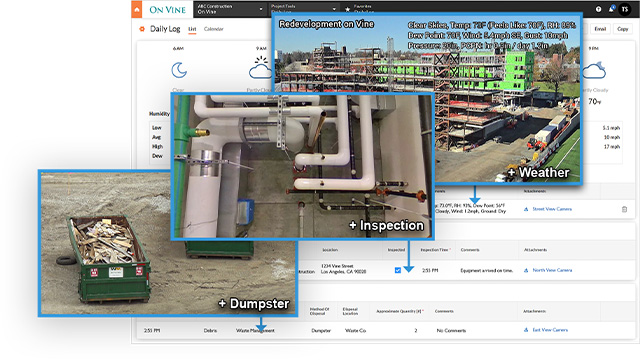The width and height of the screenshot is (640, 360).
Task: Click the Favorites star icon
Action: pyautogui.click(x=347, y=9)
